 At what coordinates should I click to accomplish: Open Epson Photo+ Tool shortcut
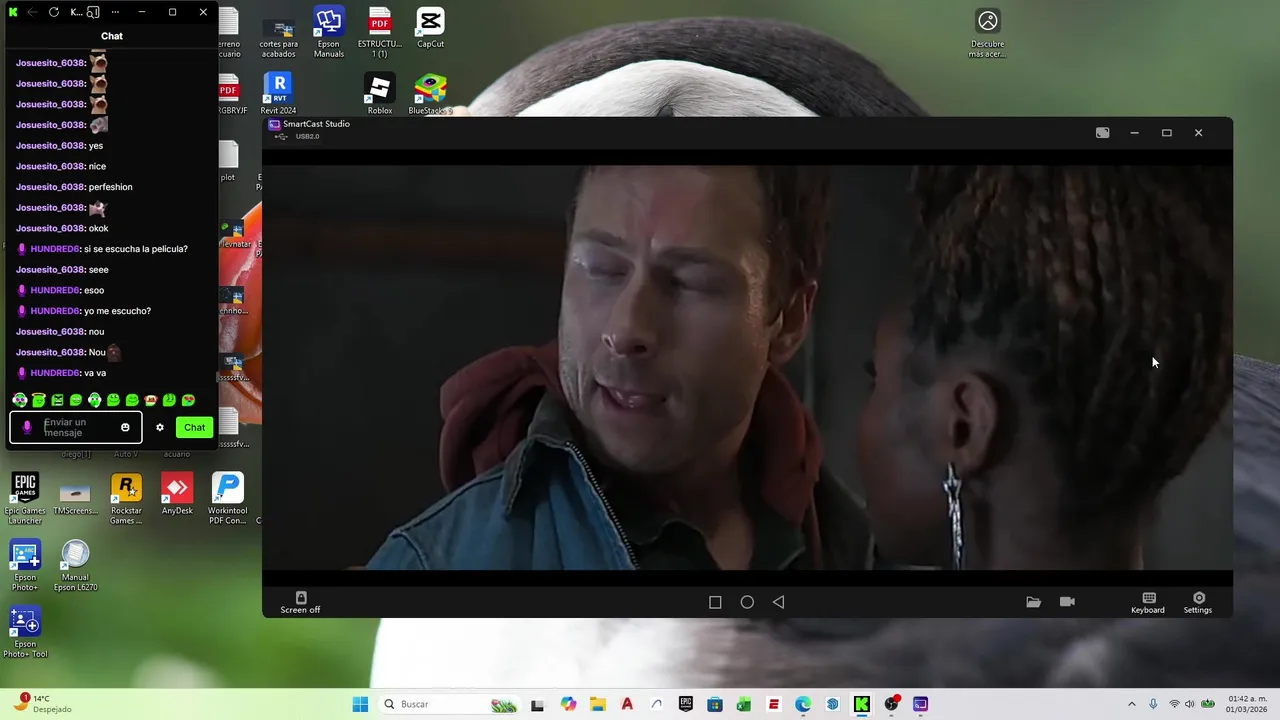[x=25, y=632]
